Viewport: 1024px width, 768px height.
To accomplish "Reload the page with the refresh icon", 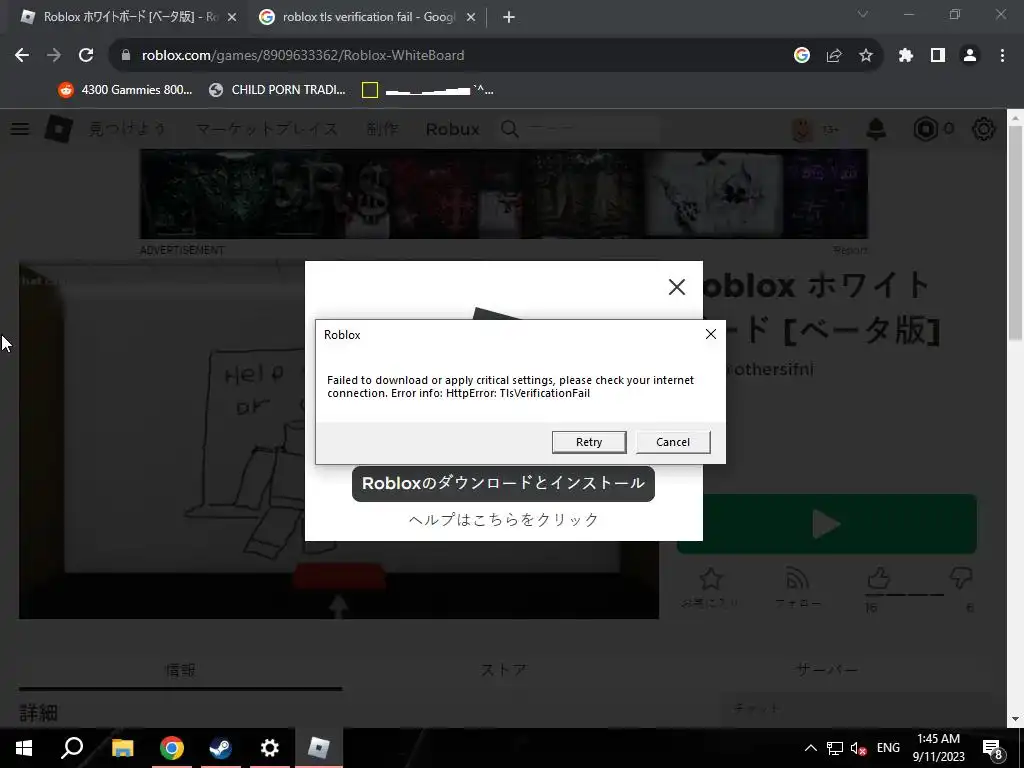I will pyautogui.click(x=86, y=56).
